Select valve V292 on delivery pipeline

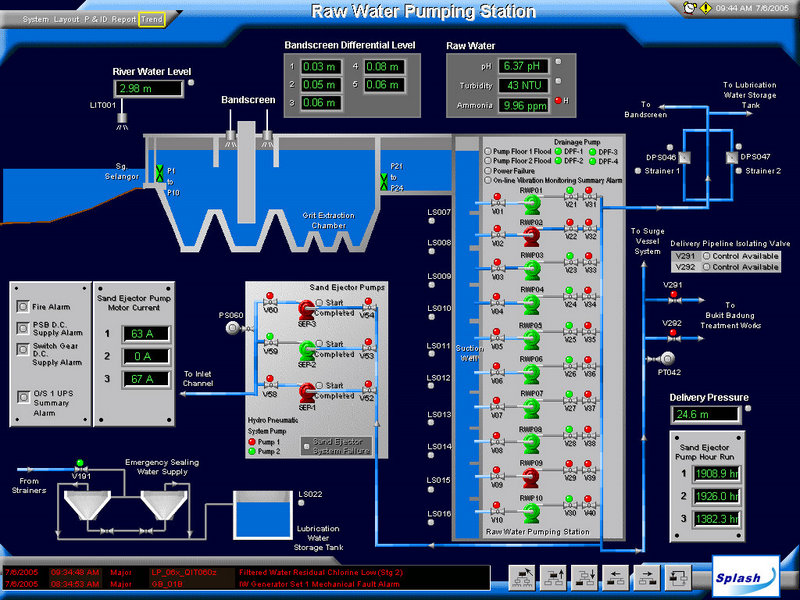coord(673,336)
